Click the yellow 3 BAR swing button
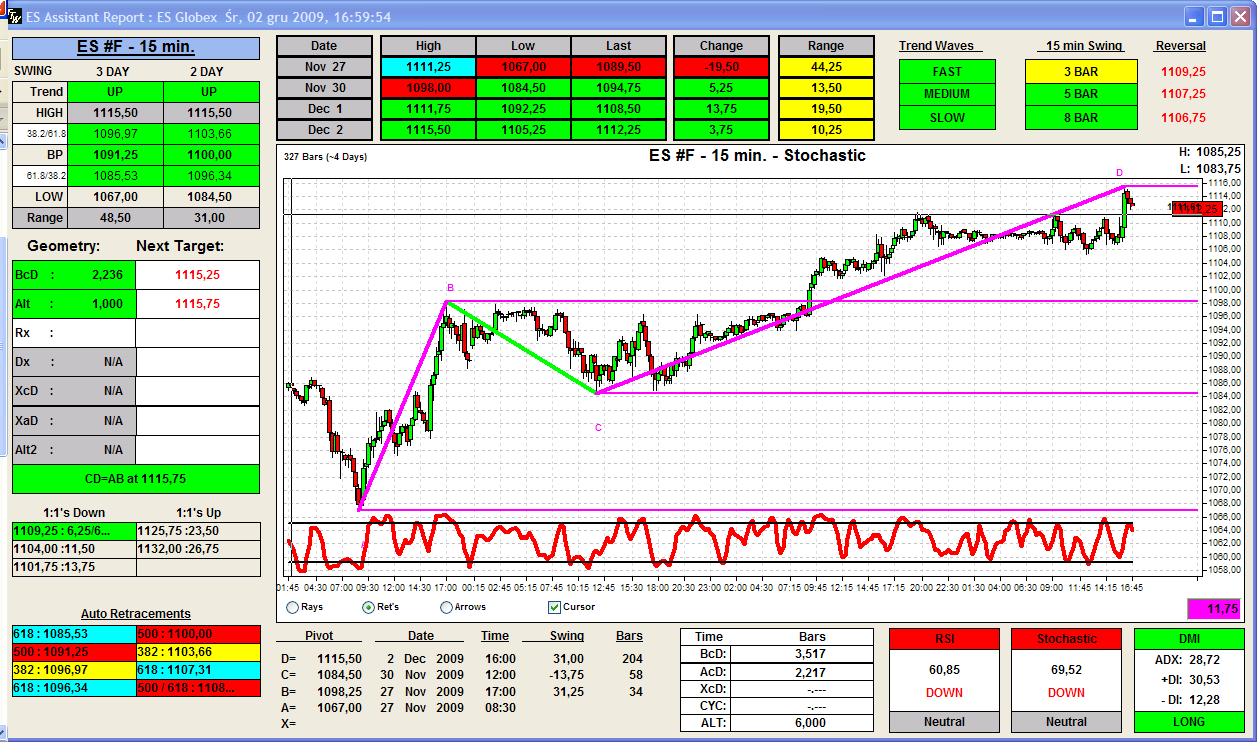The width and height of the screenshot is (1257, 742). (1080, 72)
